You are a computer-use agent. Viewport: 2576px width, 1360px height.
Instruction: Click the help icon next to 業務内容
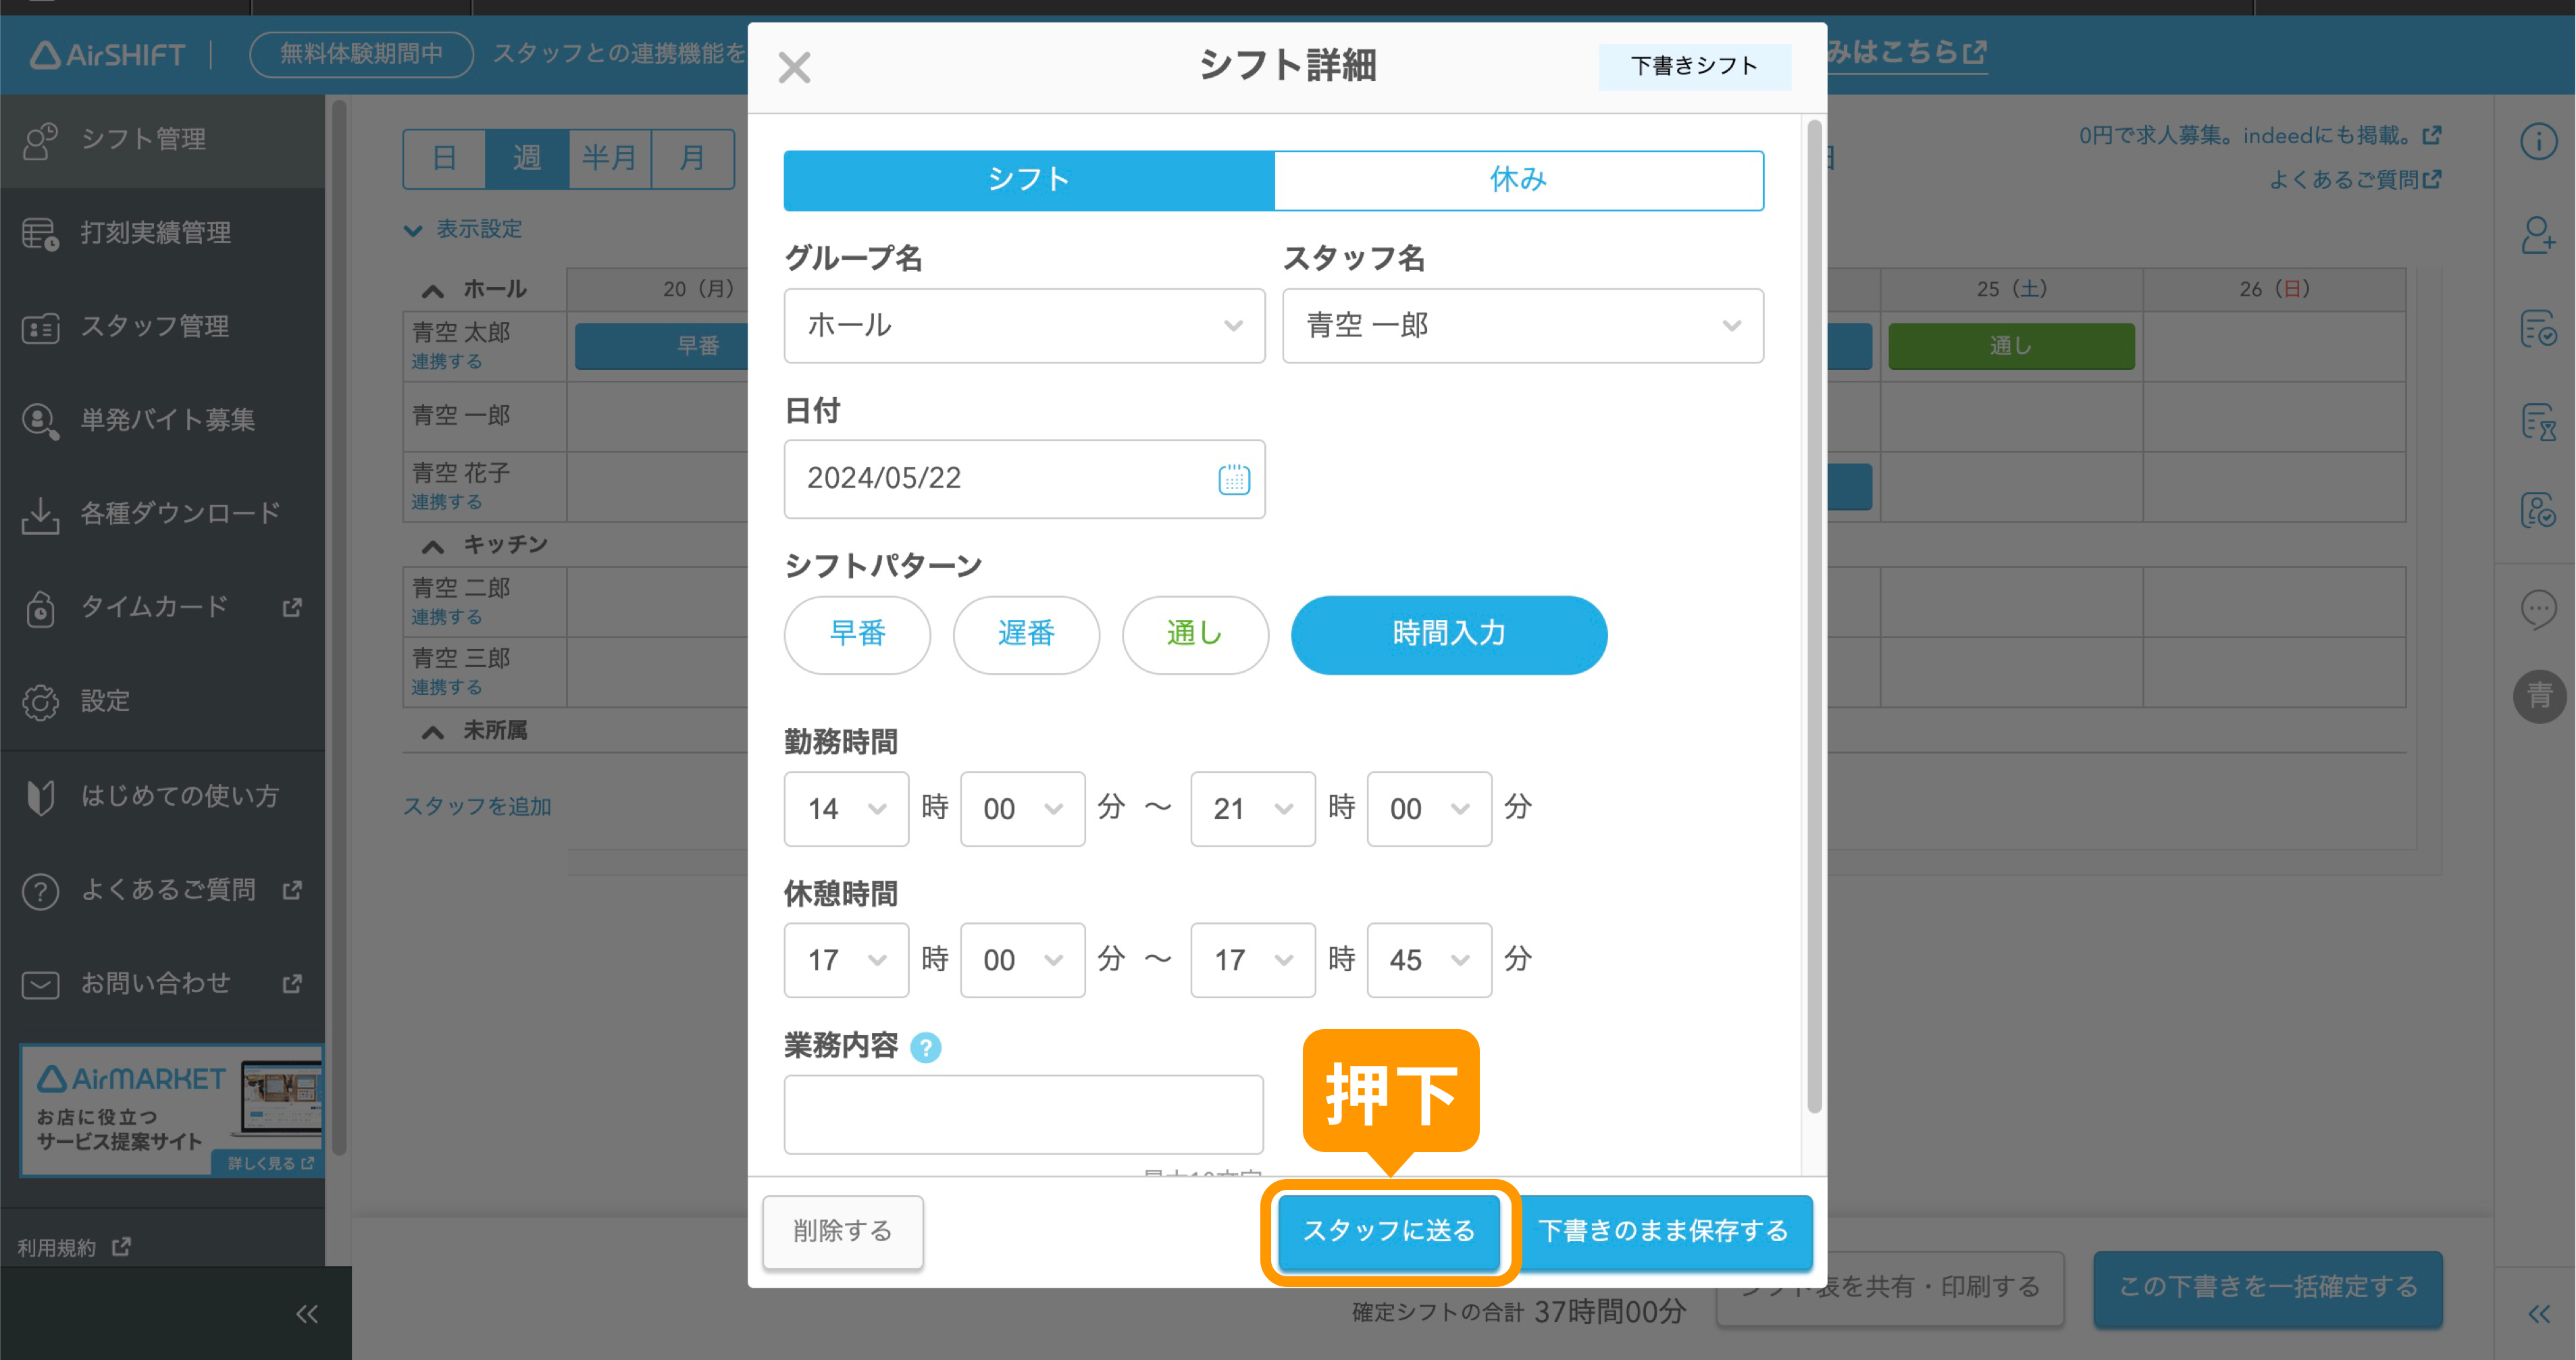click(926, 1047)
